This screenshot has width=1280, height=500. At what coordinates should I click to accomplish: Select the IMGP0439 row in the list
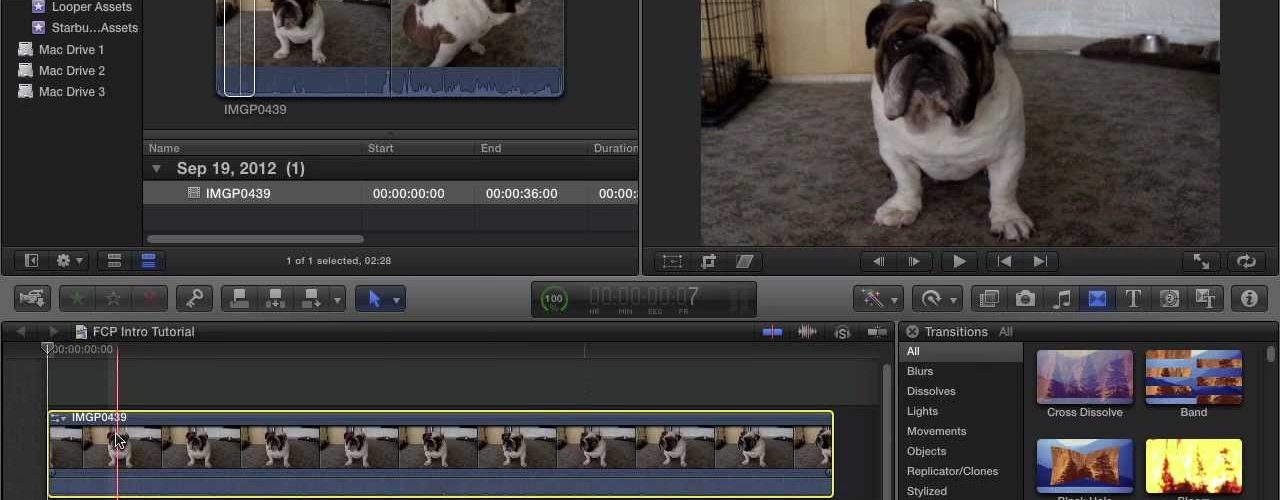point(390,193)
